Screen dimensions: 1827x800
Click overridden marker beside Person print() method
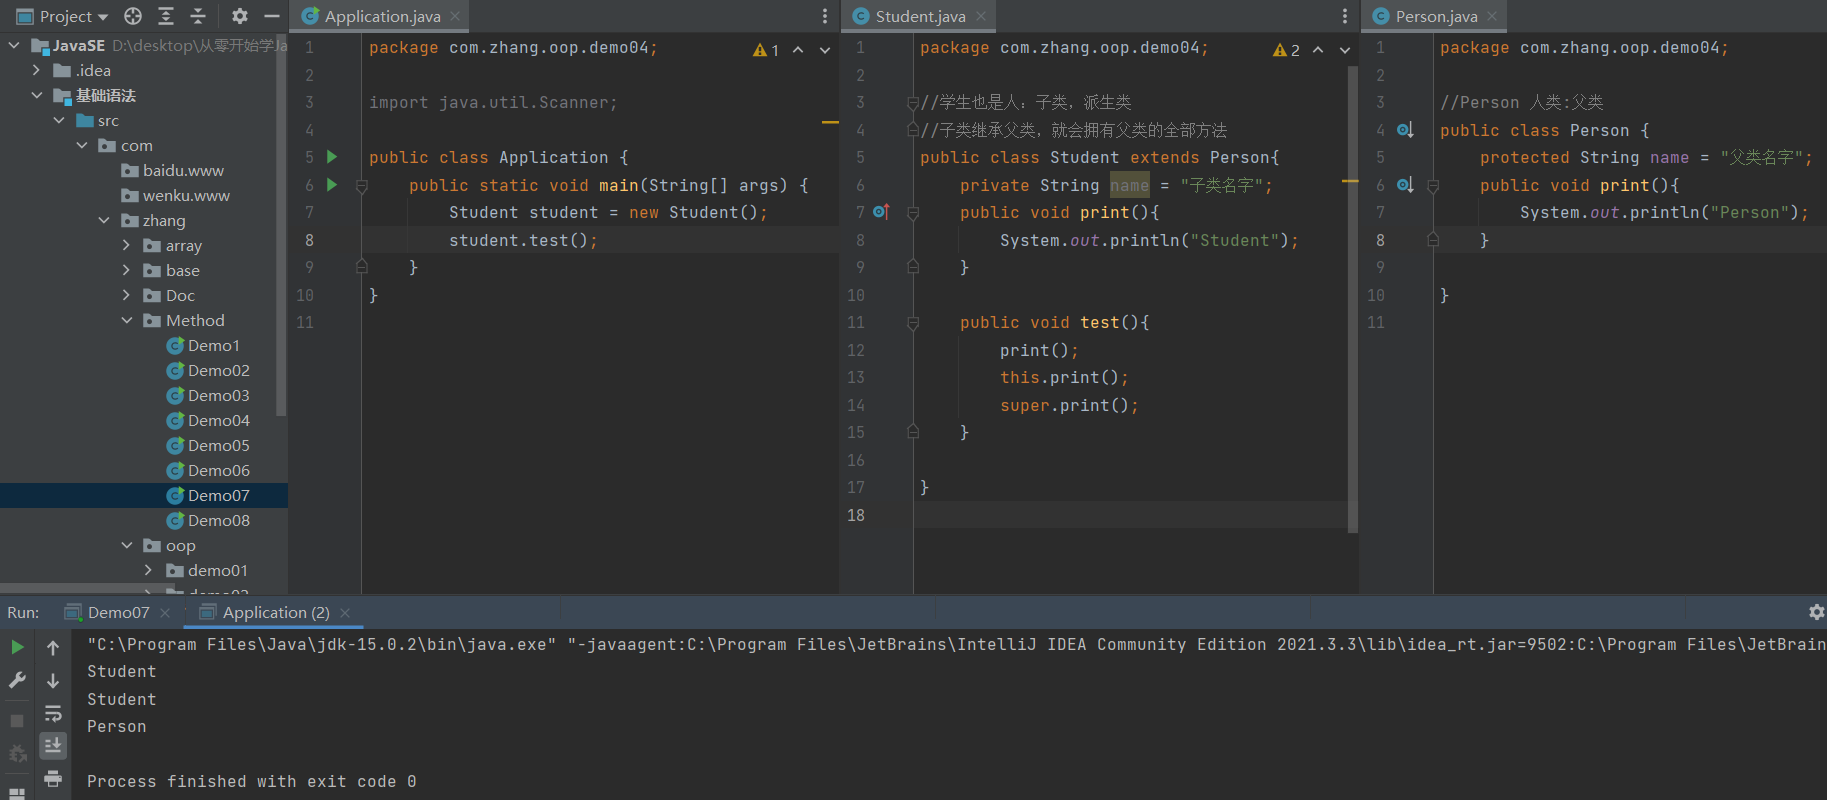1405,185
